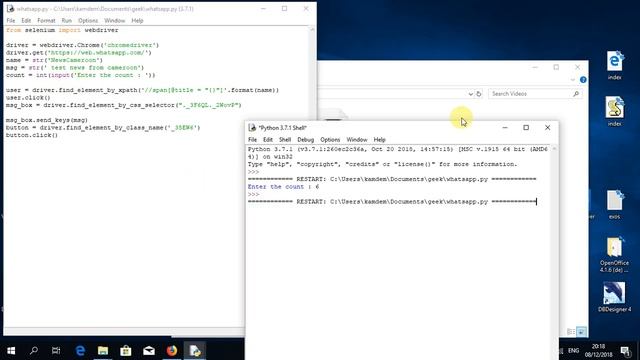
Task: Open Microsoft Store from taskbar
Action: point(126,350)
